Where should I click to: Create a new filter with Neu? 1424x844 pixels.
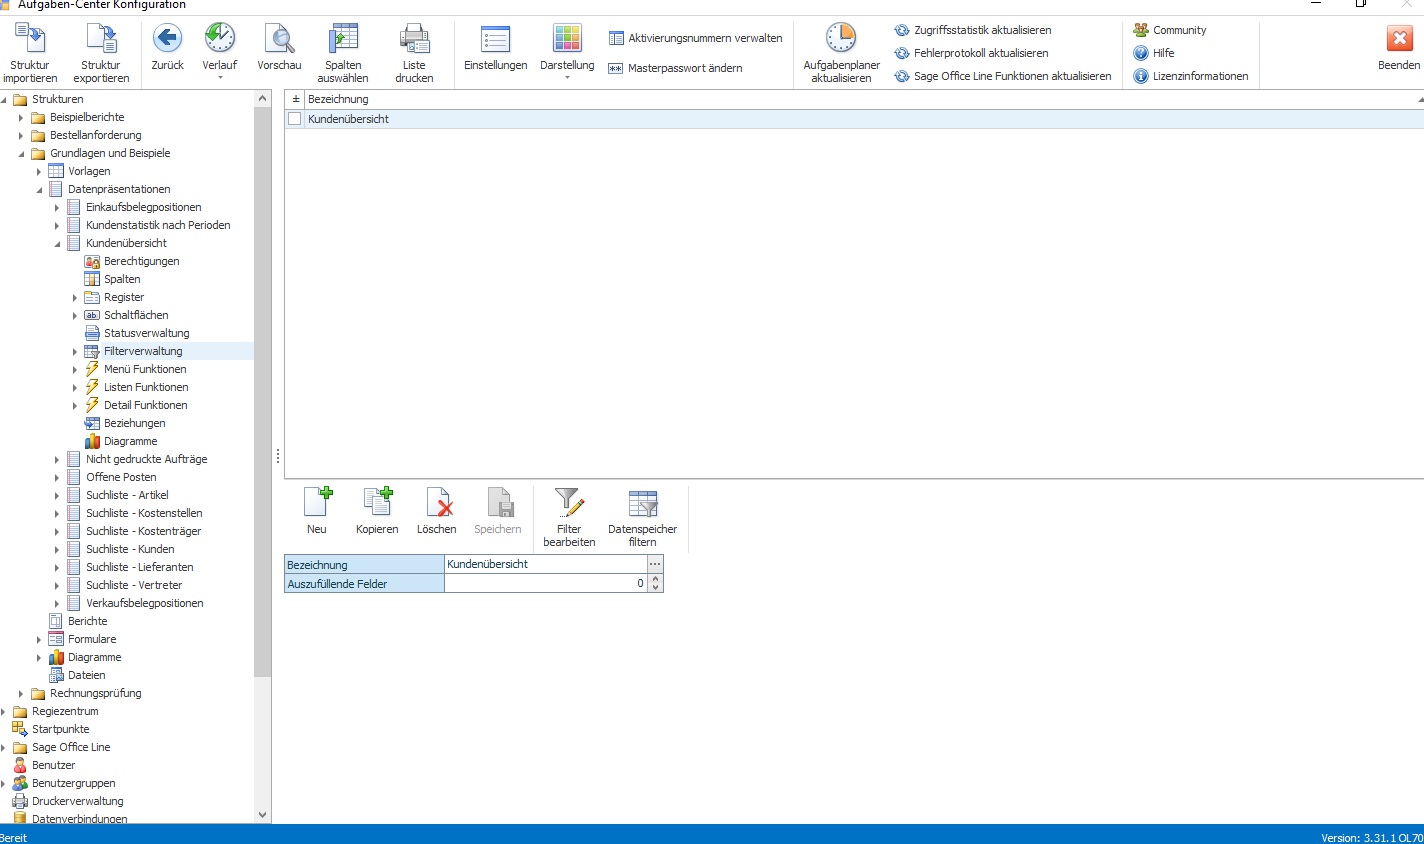click(317, 501)
